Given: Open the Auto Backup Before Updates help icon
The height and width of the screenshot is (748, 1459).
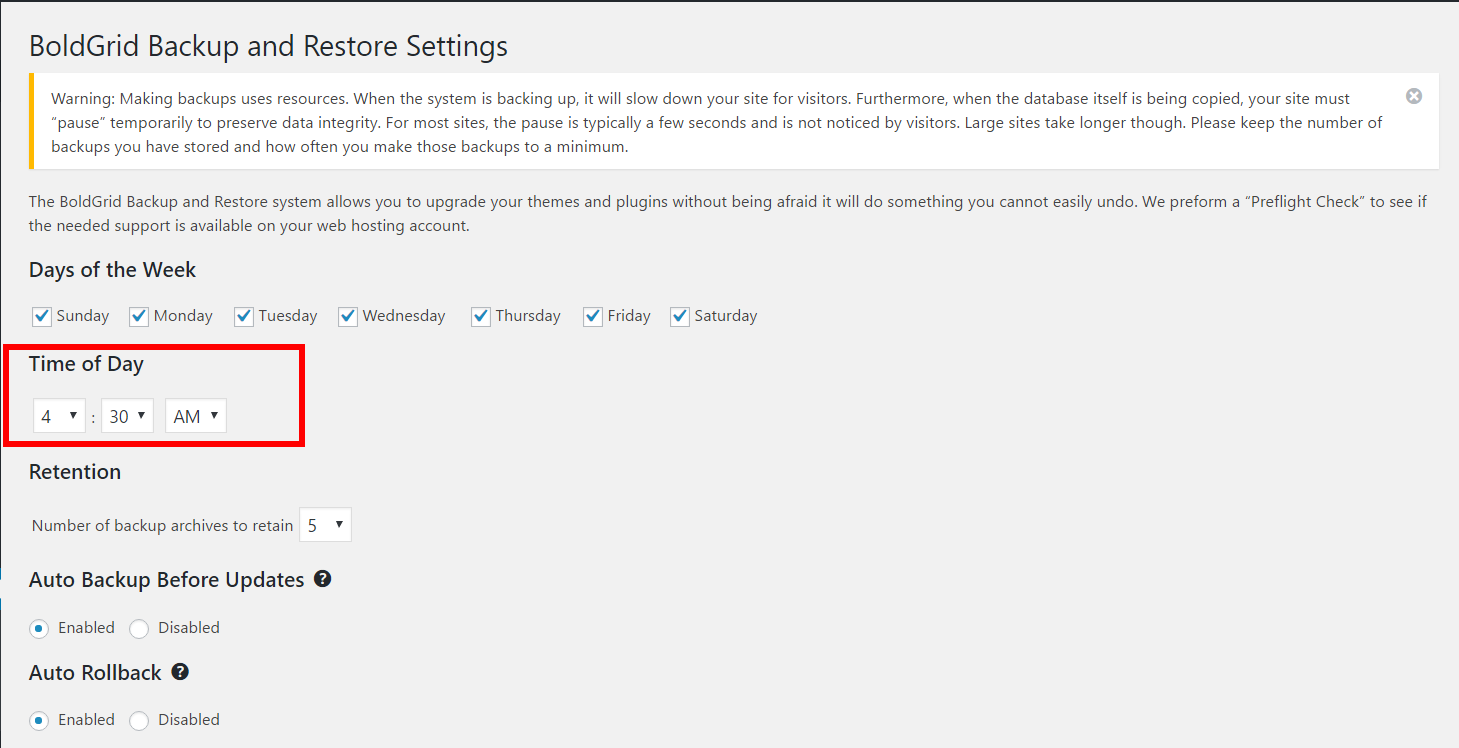Looking at the screenshot, I should pos(322,579).
